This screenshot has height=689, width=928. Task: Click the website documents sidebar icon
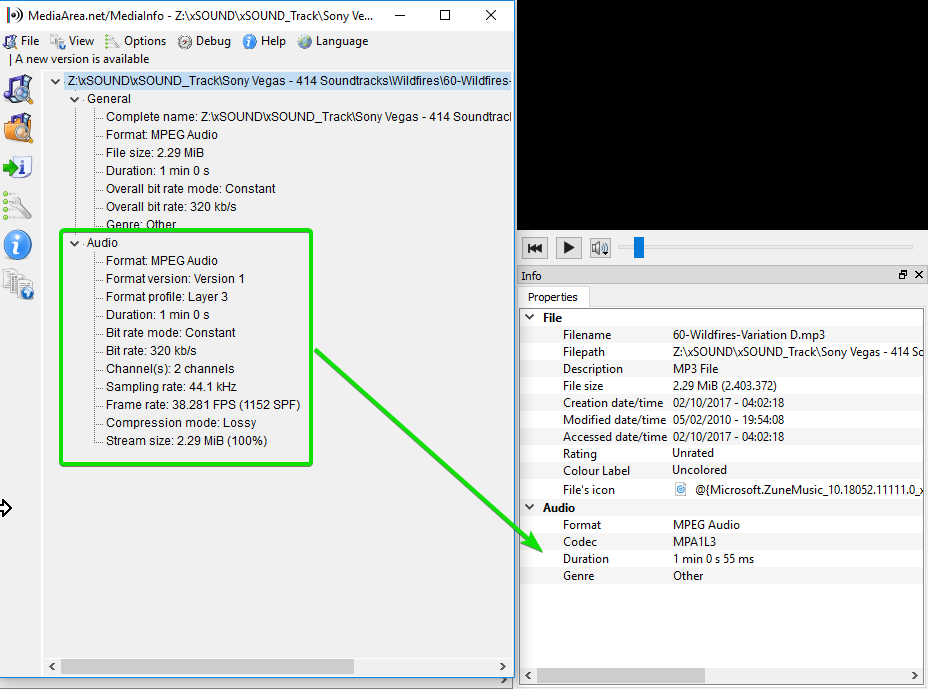18,284
